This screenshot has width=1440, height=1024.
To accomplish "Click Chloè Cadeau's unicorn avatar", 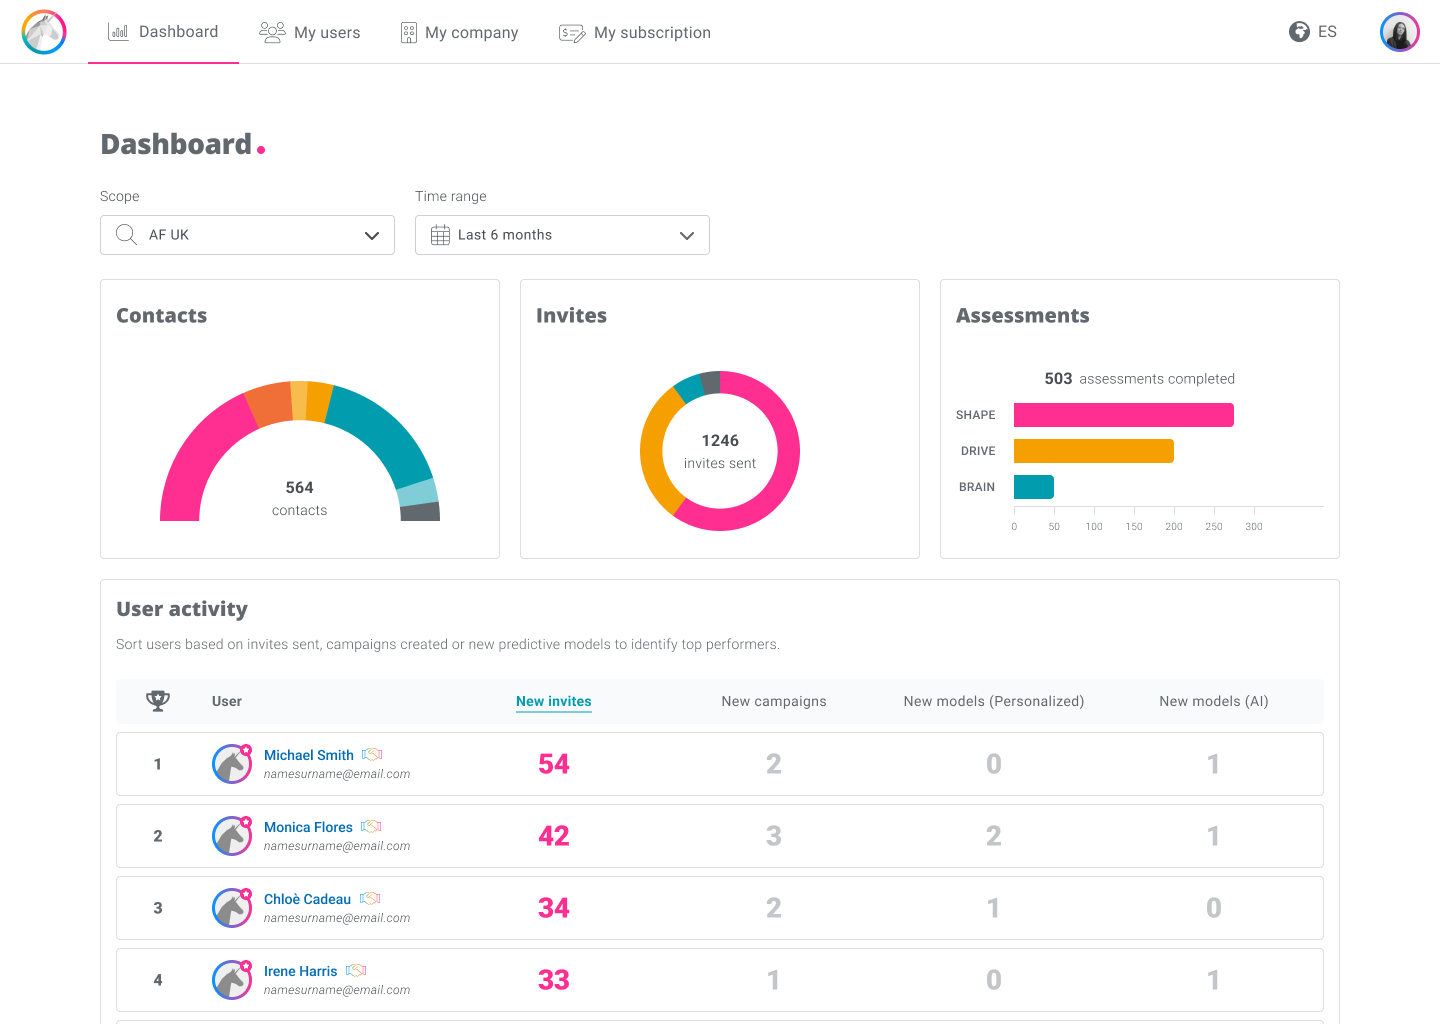I will click(x=232, y=908).
